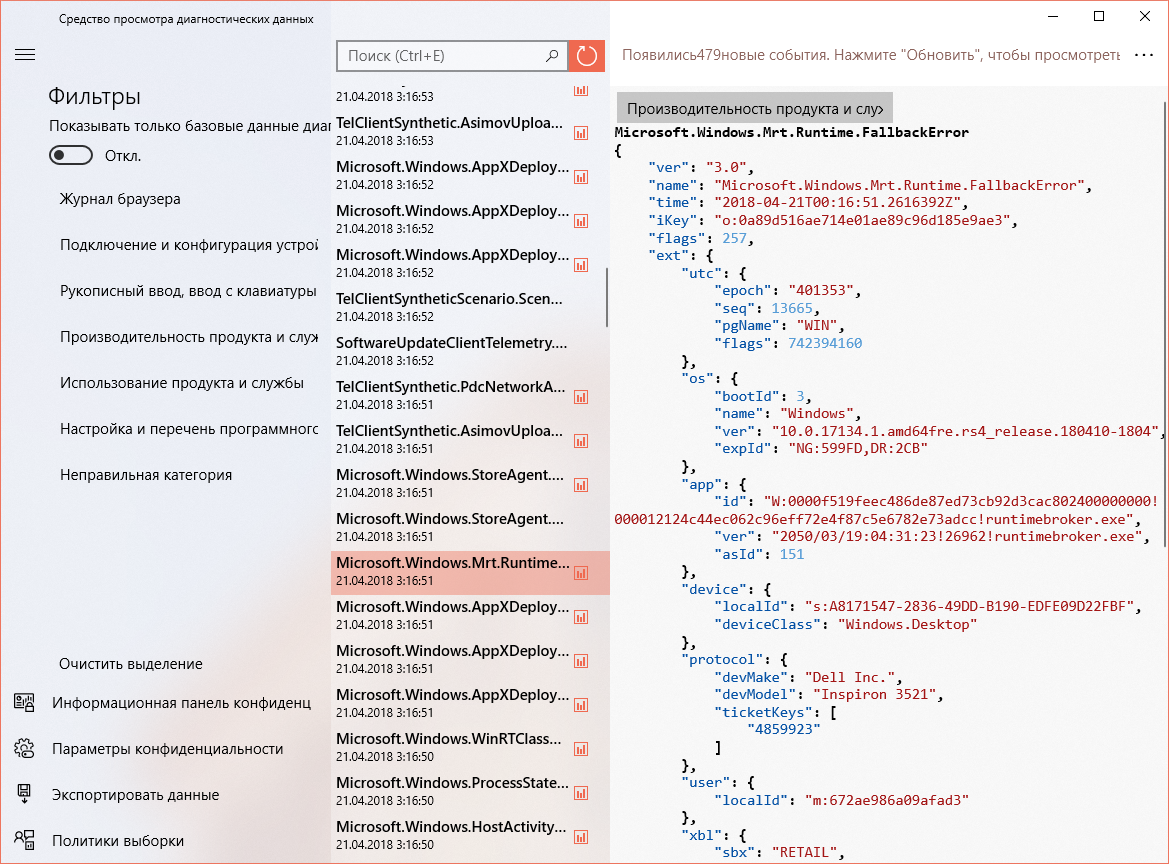Click the Privacy dashboard icon
Image resolution: width=1169 pixels, height=864 pixels.
25,702
